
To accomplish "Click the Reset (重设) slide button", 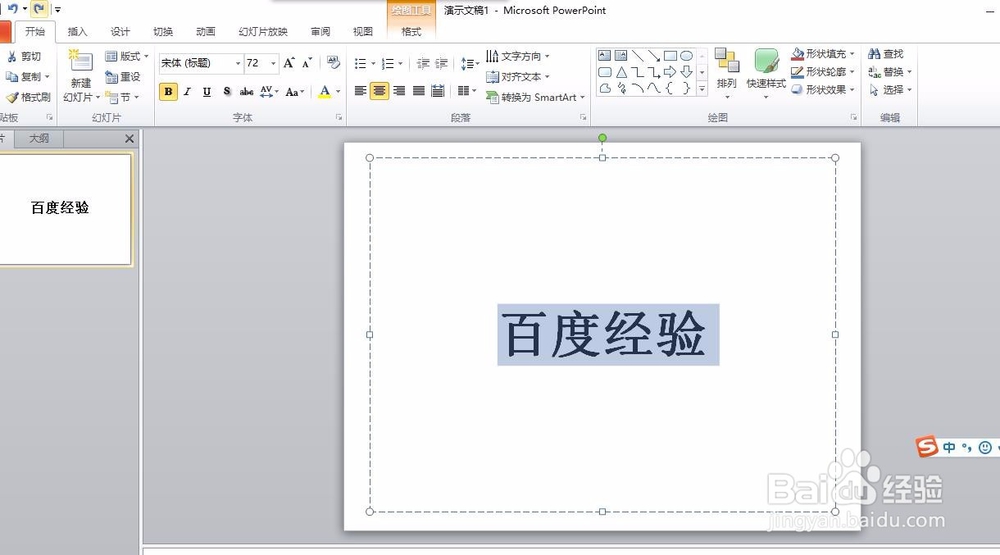I will [122, 77].
